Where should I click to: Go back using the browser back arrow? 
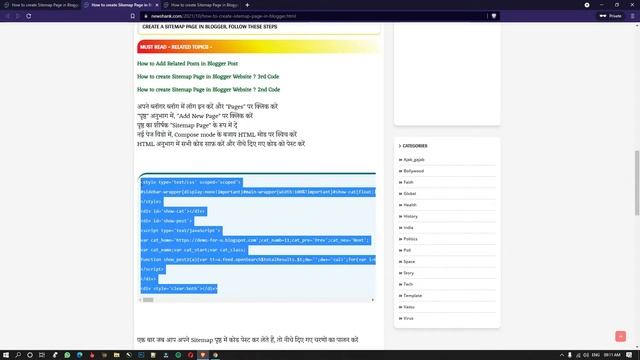7,16
